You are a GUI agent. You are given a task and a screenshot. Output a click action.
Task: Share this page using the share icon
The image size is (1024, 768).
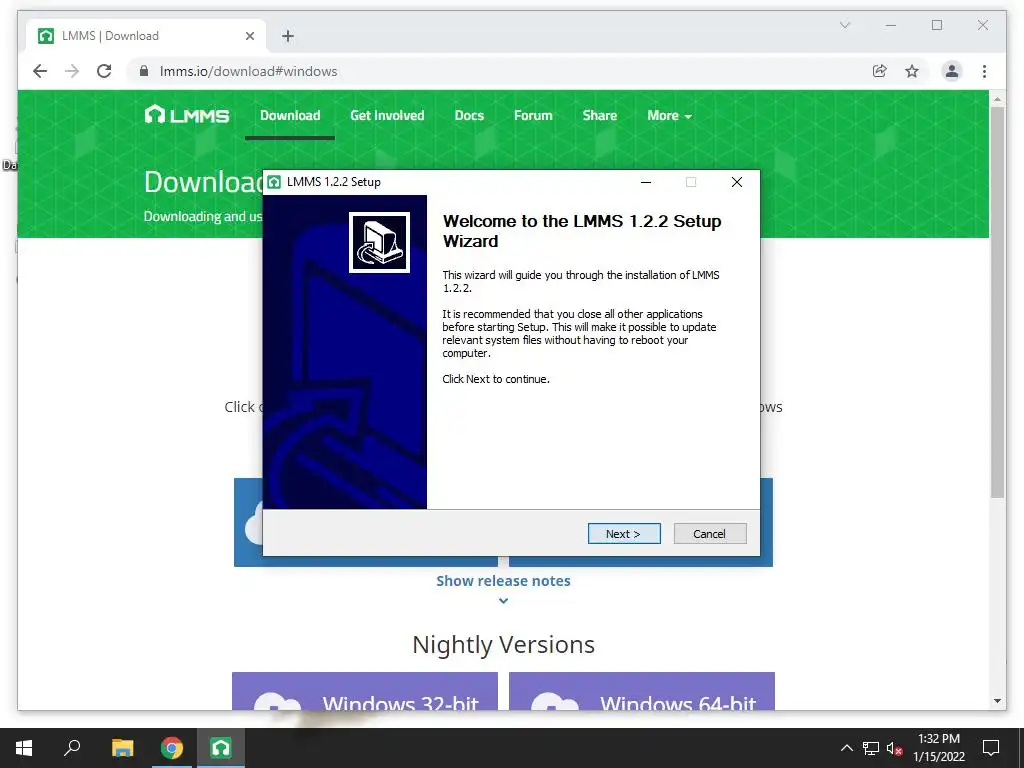click(880, 71)
